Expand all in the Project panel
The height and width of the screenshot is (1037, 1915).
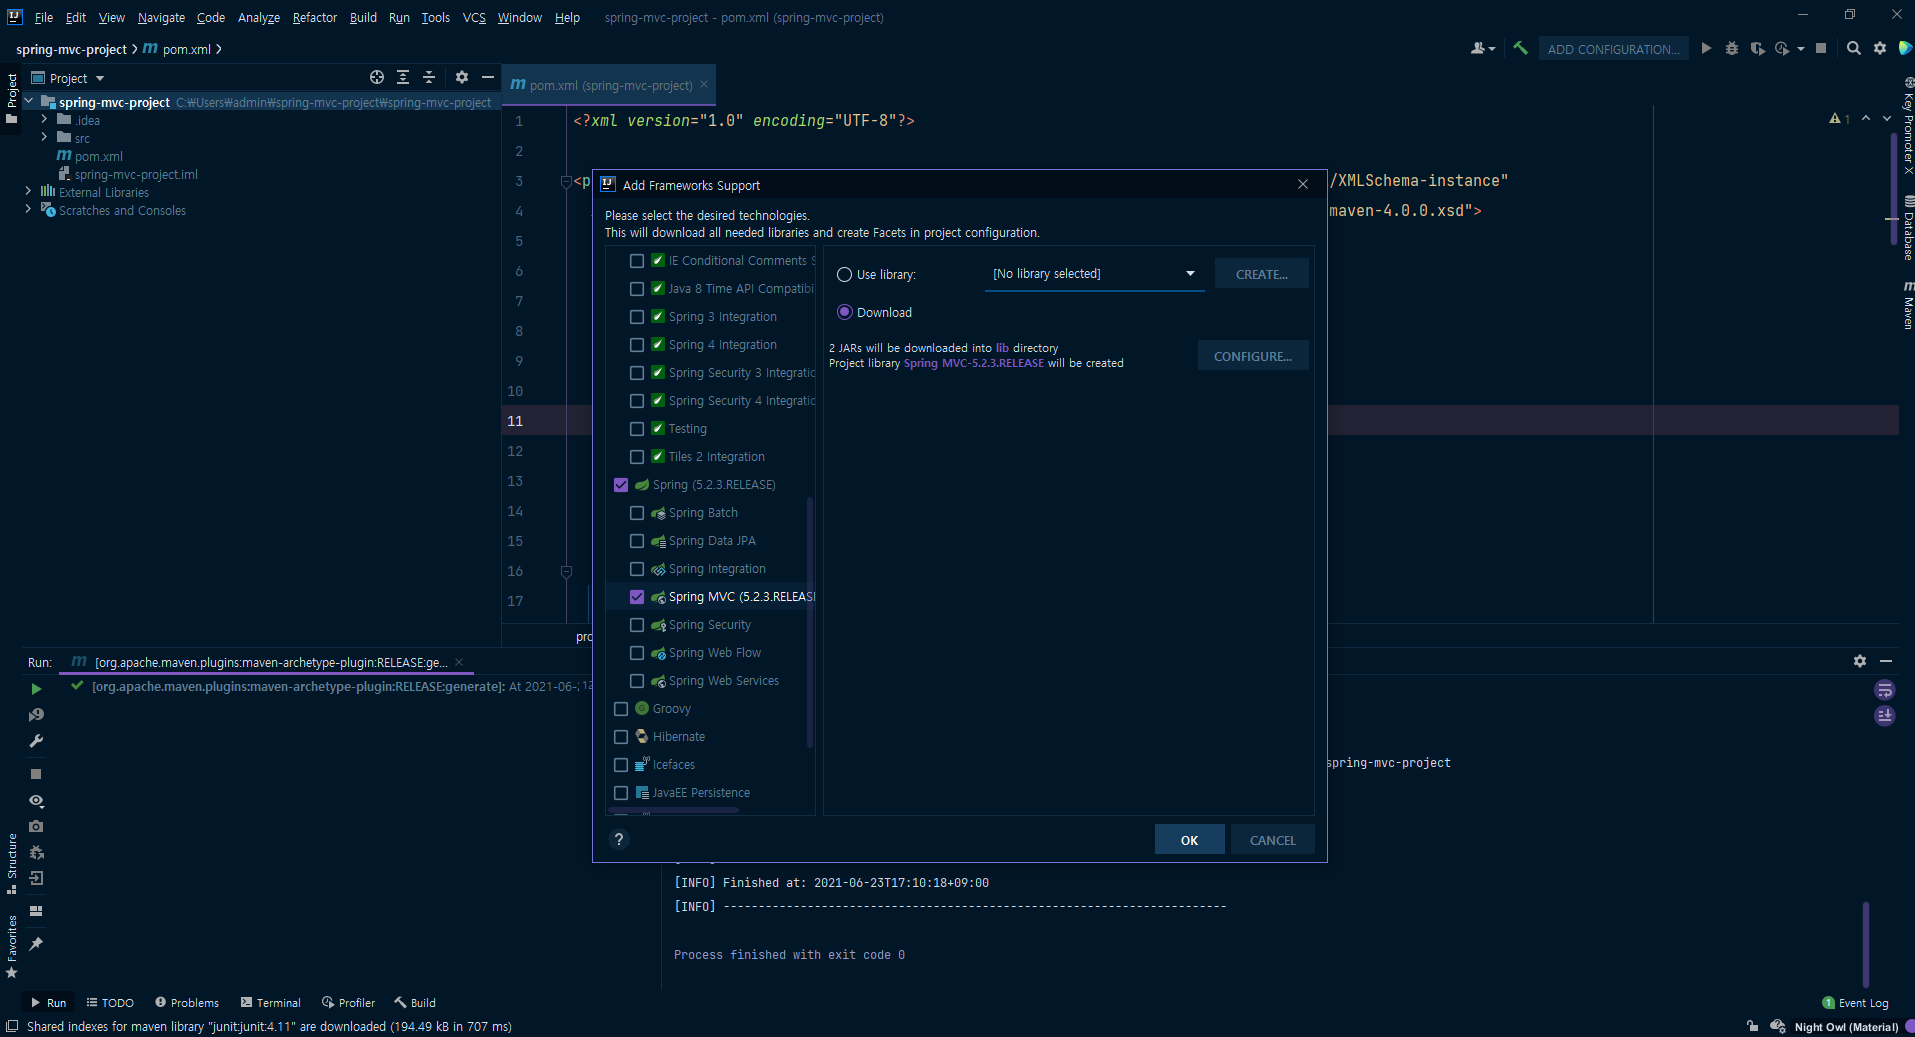[403, 77]
